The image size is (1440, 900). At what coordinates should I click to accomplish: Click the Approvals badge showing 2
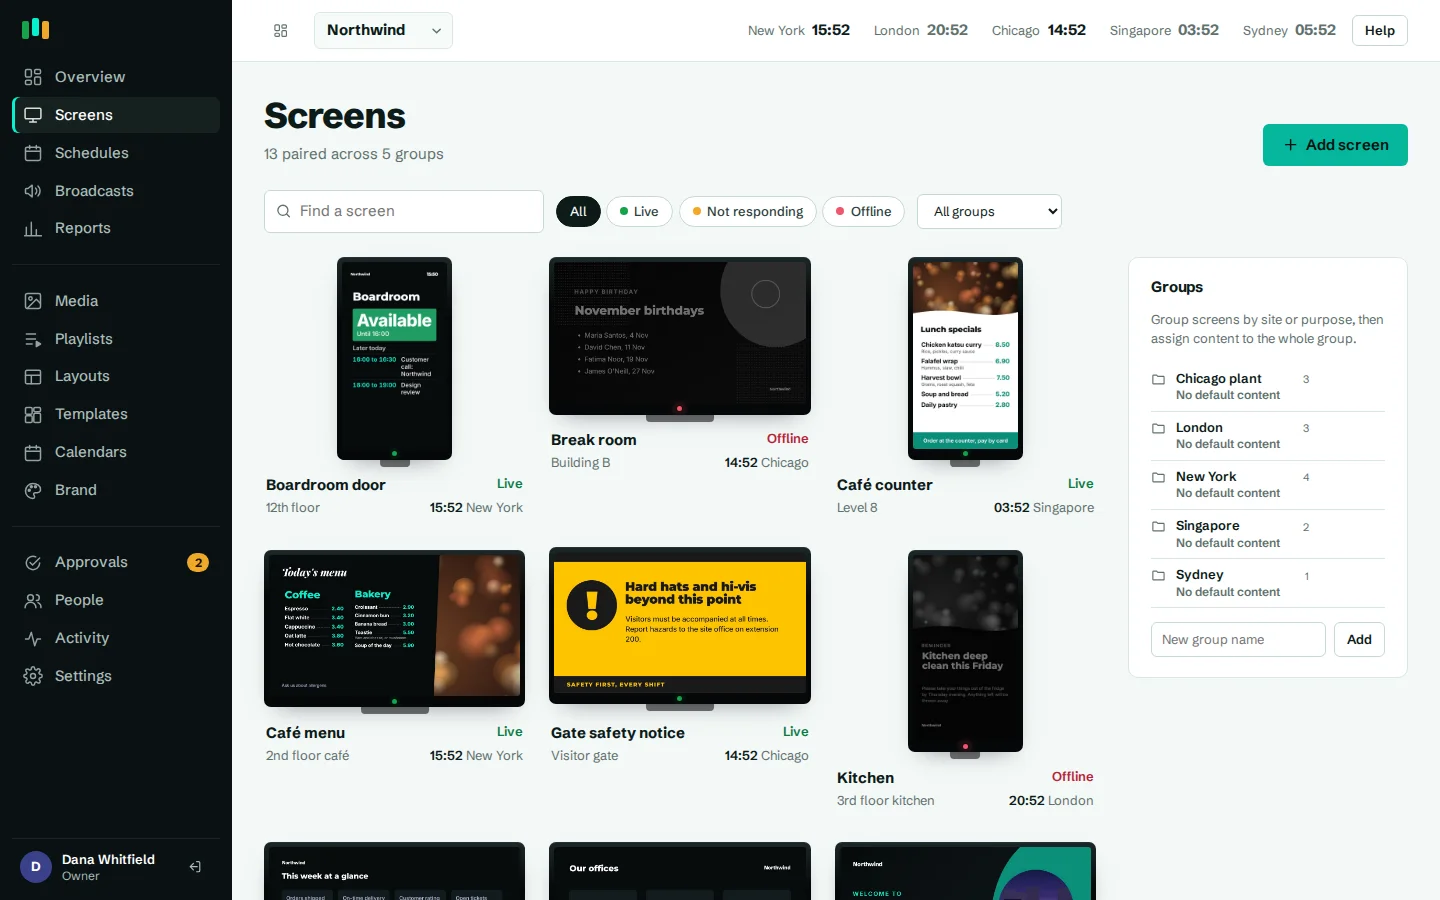pyautogui.click(x=198, y=562)
